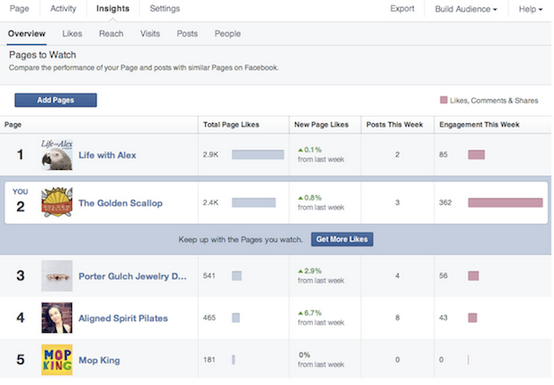Click The Golden Scallop engagement bar

click(x=505, y=202)
